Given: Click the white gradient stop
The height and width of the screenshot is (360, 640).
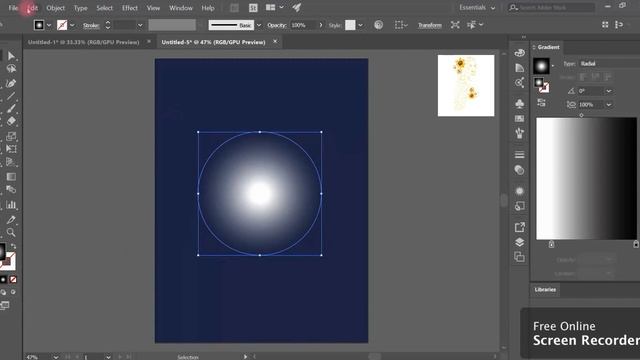Looking at the screenshot, I should click(x=551, y=244).
